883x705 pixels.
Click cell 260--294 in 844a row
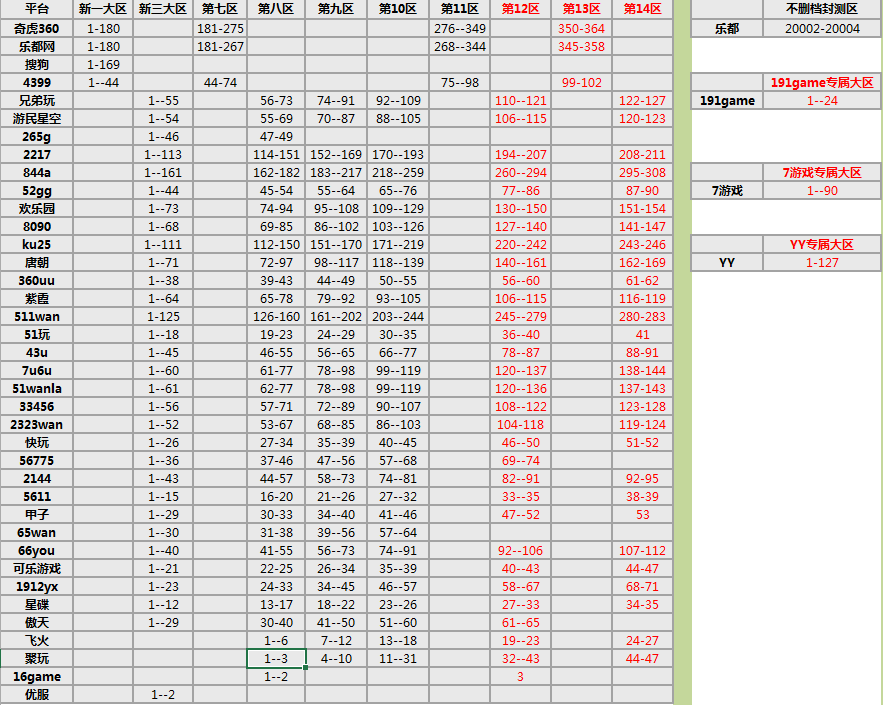click(520, 172)
